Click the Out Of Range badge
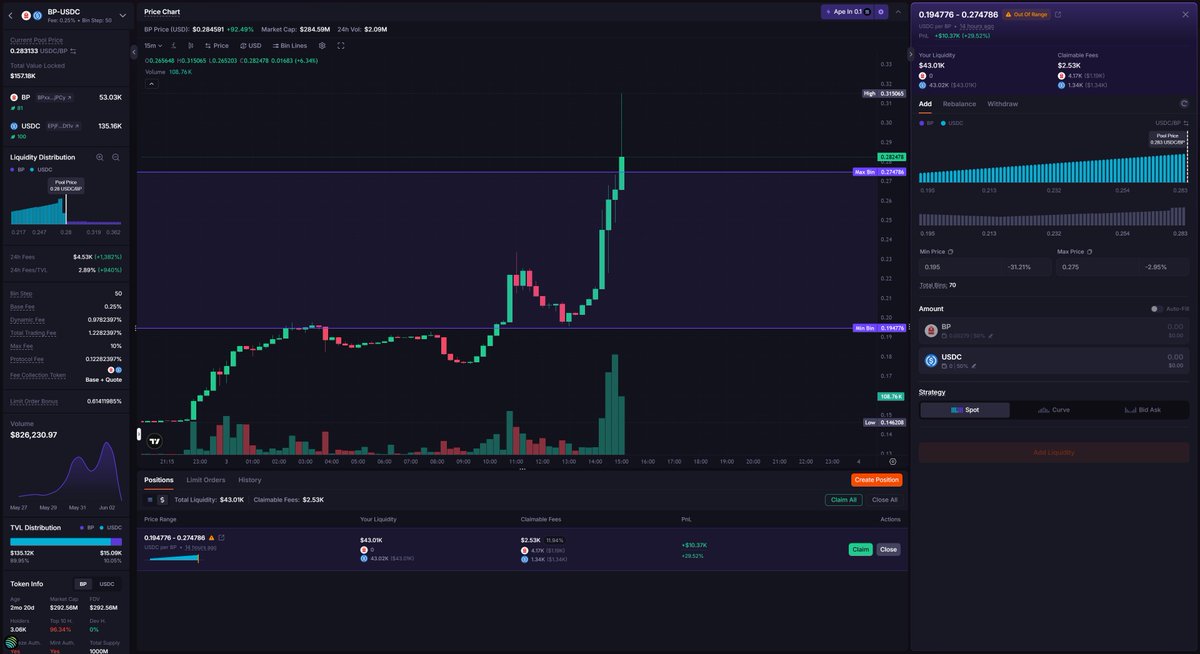This screenshot has height=654, width=1200. point(1026,14)
